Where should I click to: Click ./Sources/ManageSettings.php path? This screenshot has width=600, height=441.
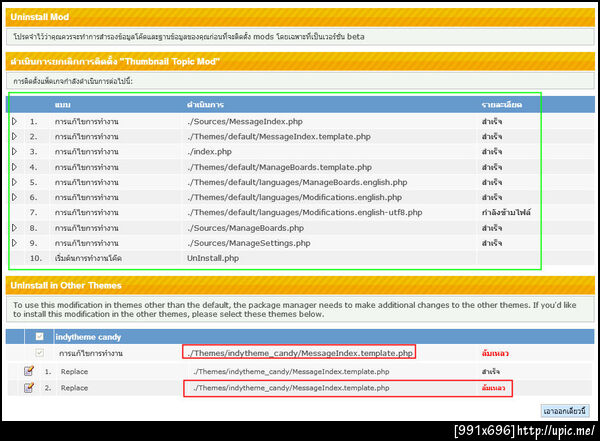pyautogui.click(x=249, y=243)
